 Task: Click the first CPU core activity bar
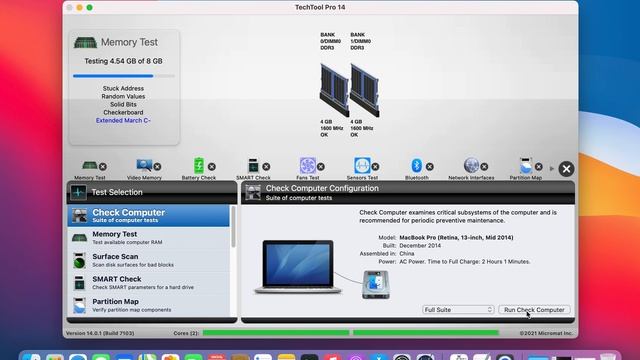click(276, 333)
